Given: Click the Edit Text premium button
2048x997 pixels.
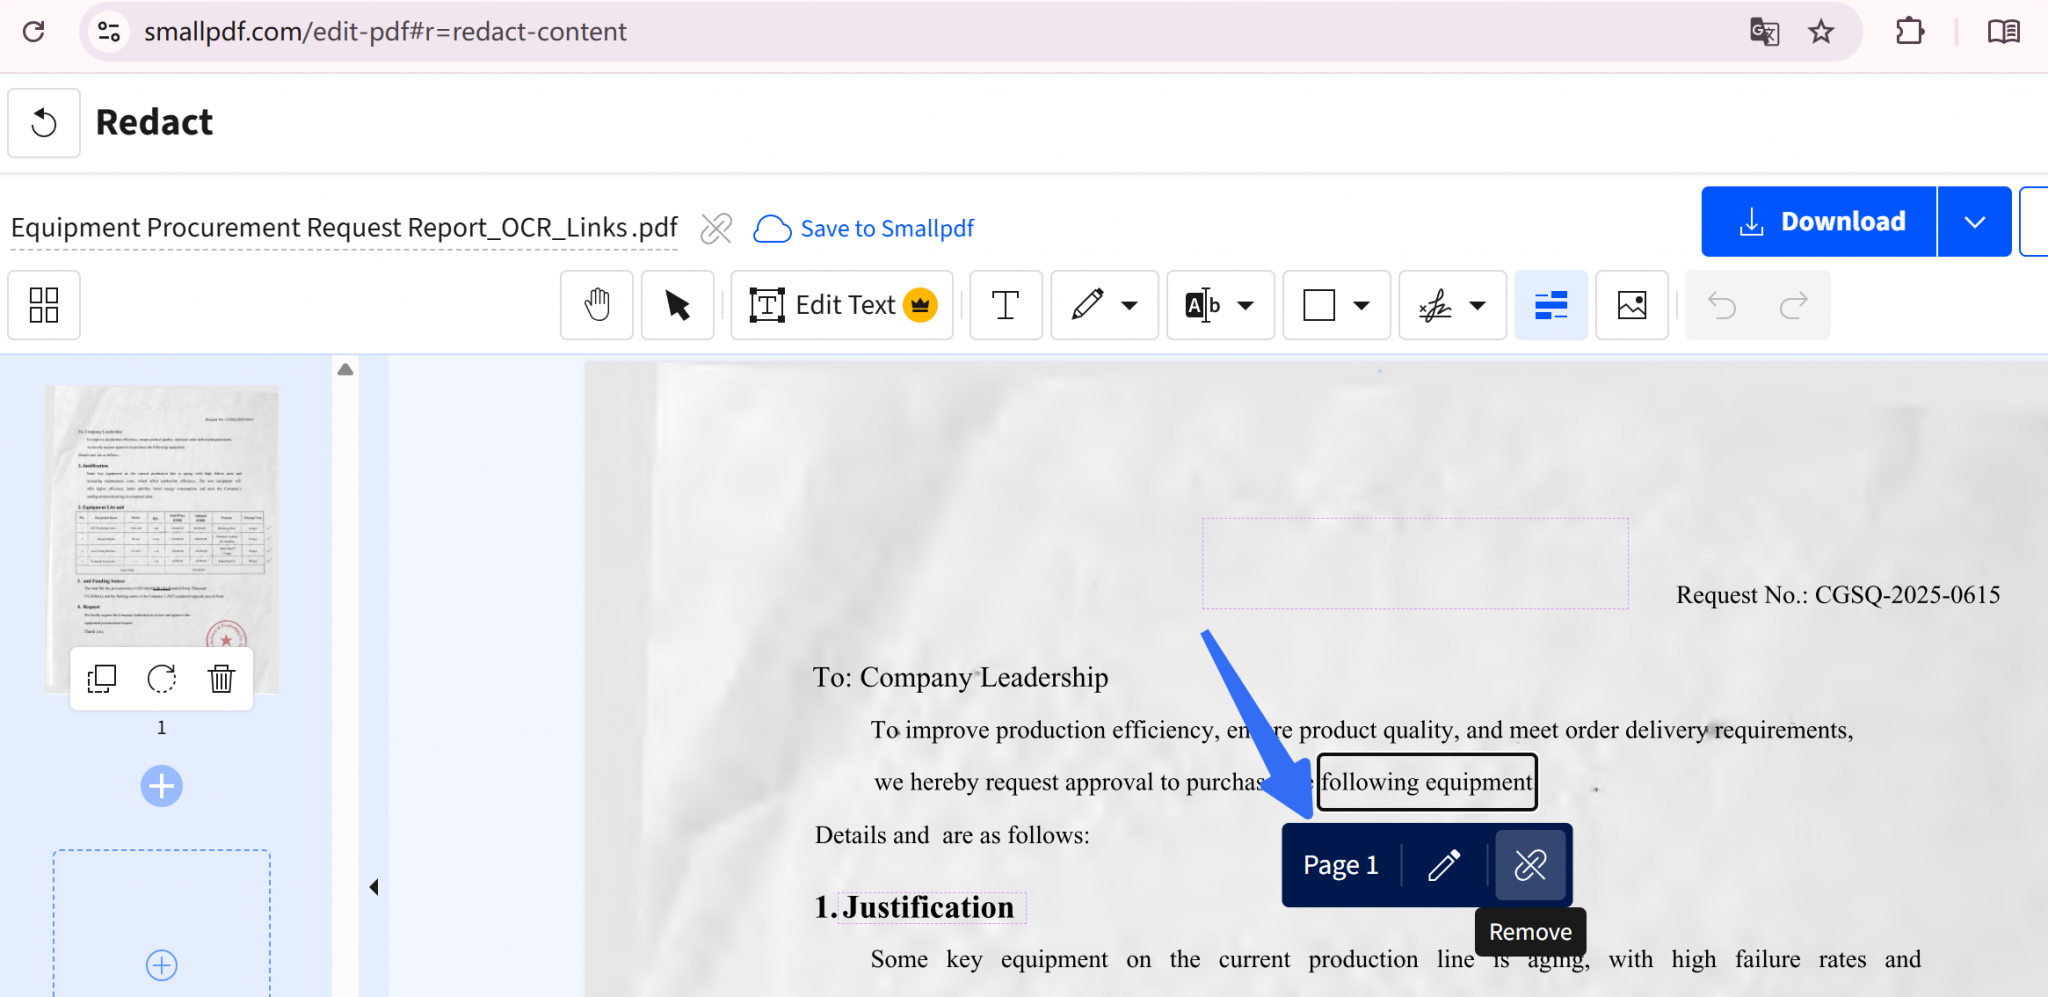Looking at the screenshot, I should click(x=842, y=305).
